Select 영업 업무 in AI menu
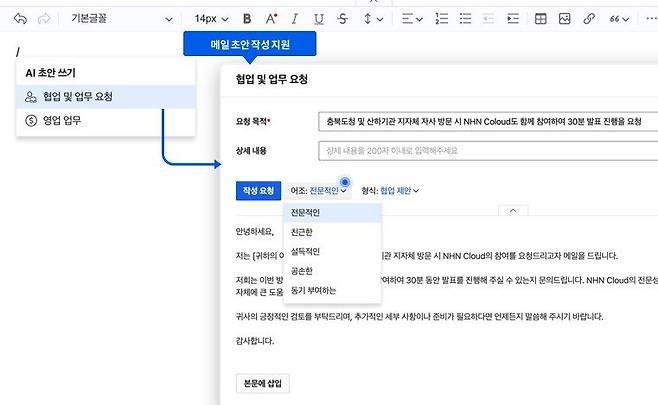Image resolution: width=658 pixels, height=405 pixels. (105, 121)
